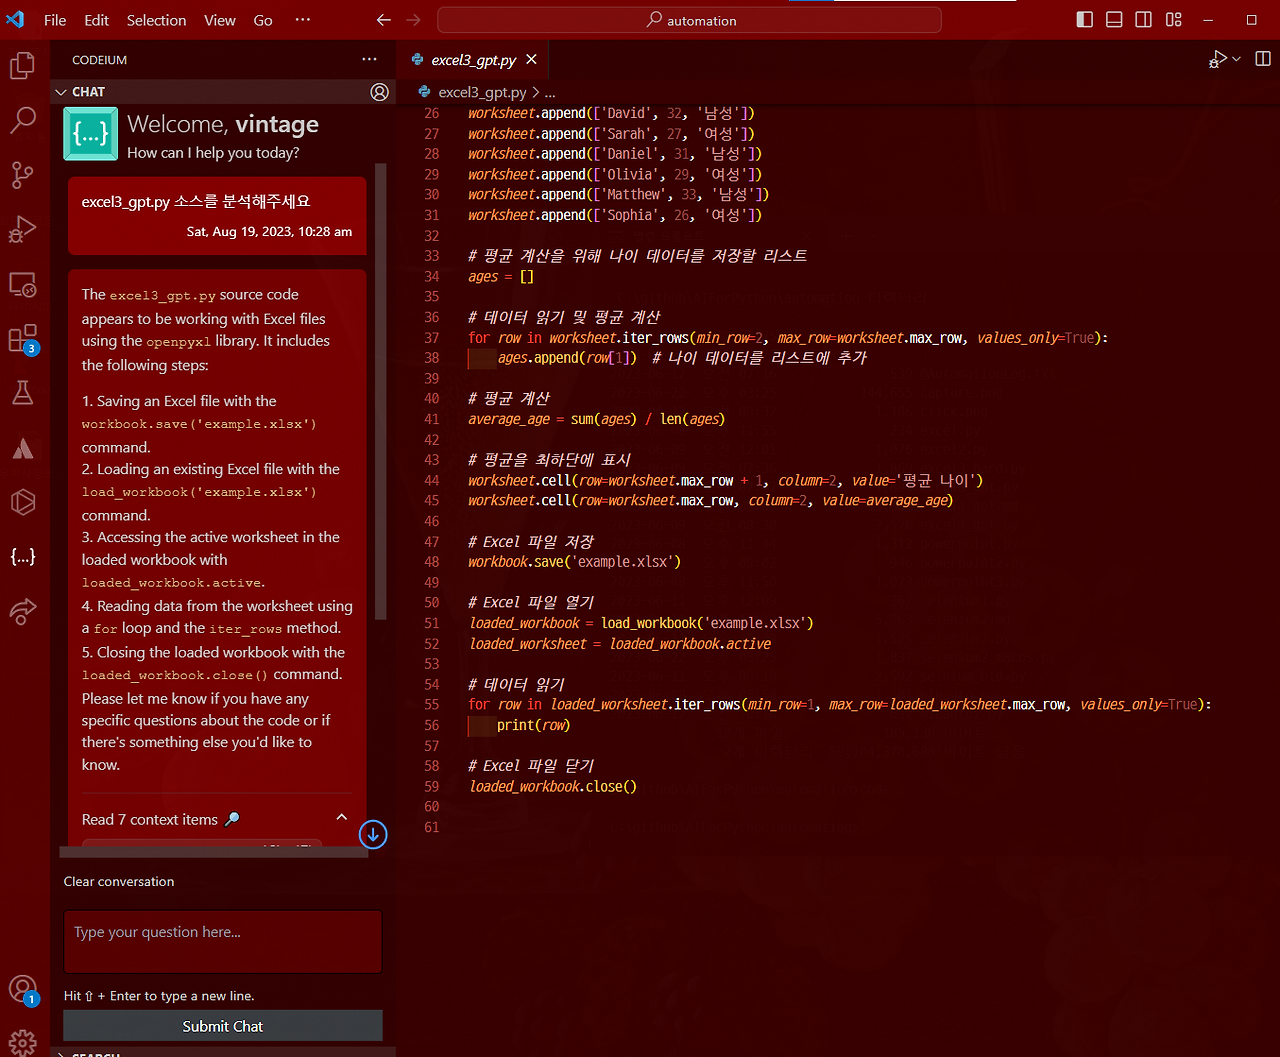Click code line 59 loaded_workbook.close() in editor
This screenshot has width=1280, height=1057.
[x=553, y=786]
